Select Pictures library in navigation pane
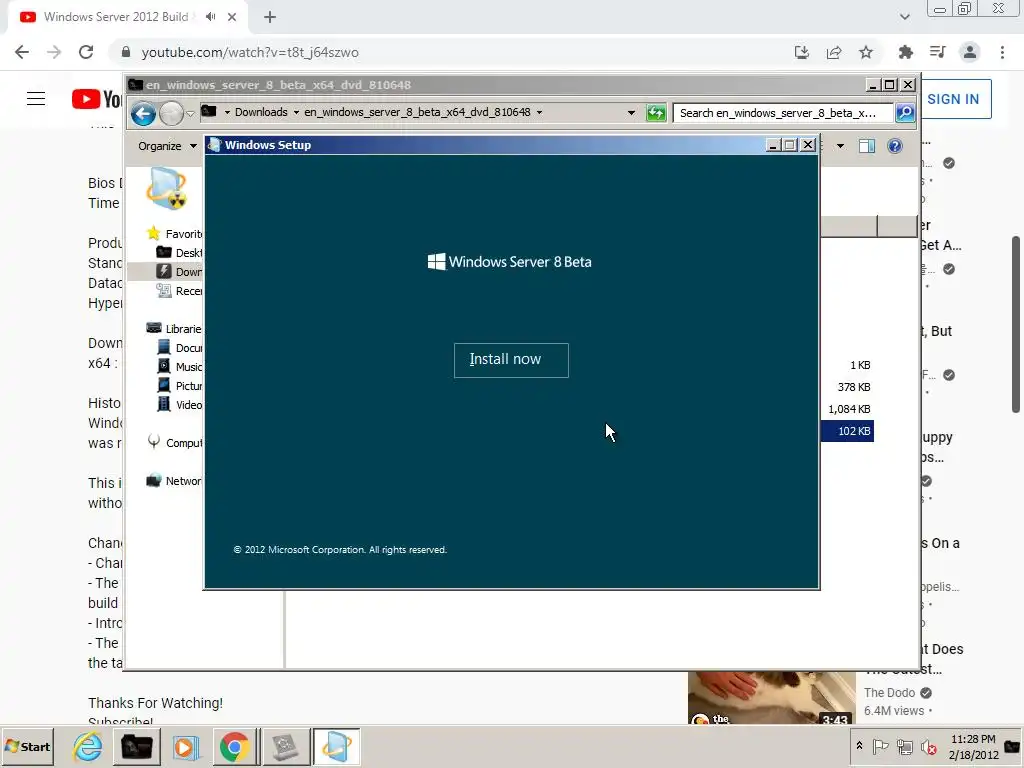 click(179, 385)
